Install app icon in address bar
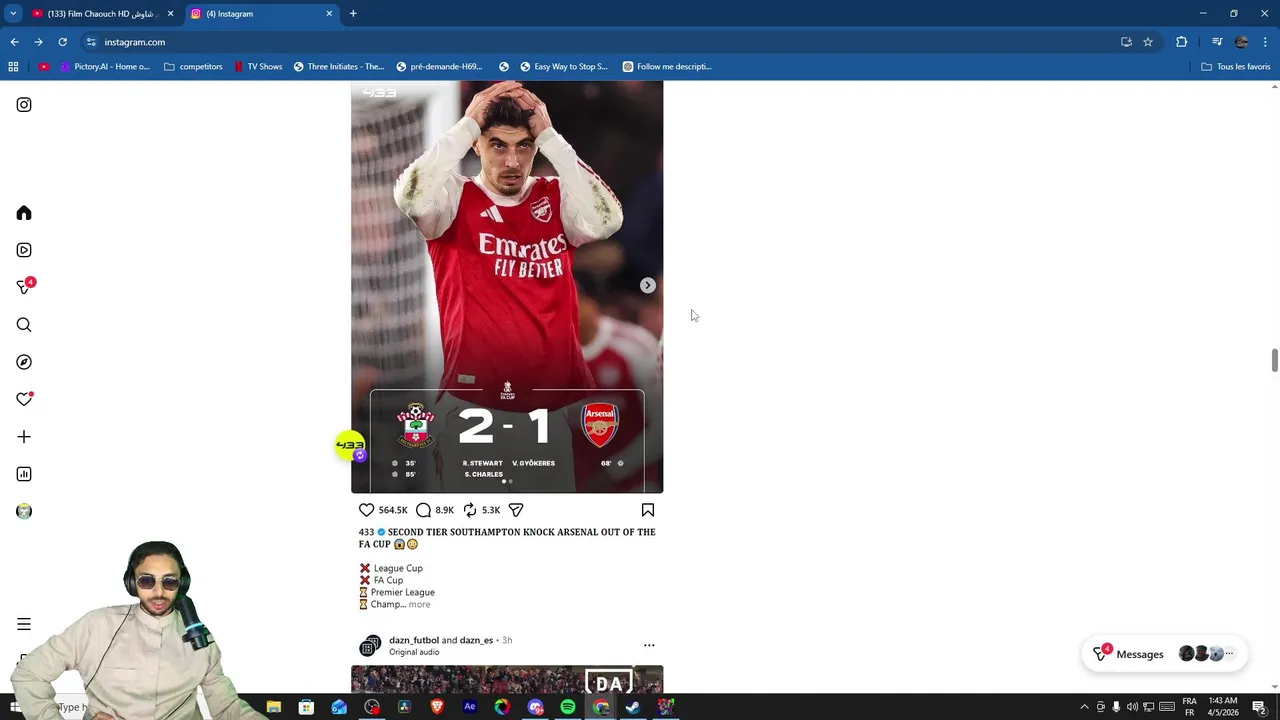The width and height of the screenshot is (1280, 720). tap(1126, 42)
